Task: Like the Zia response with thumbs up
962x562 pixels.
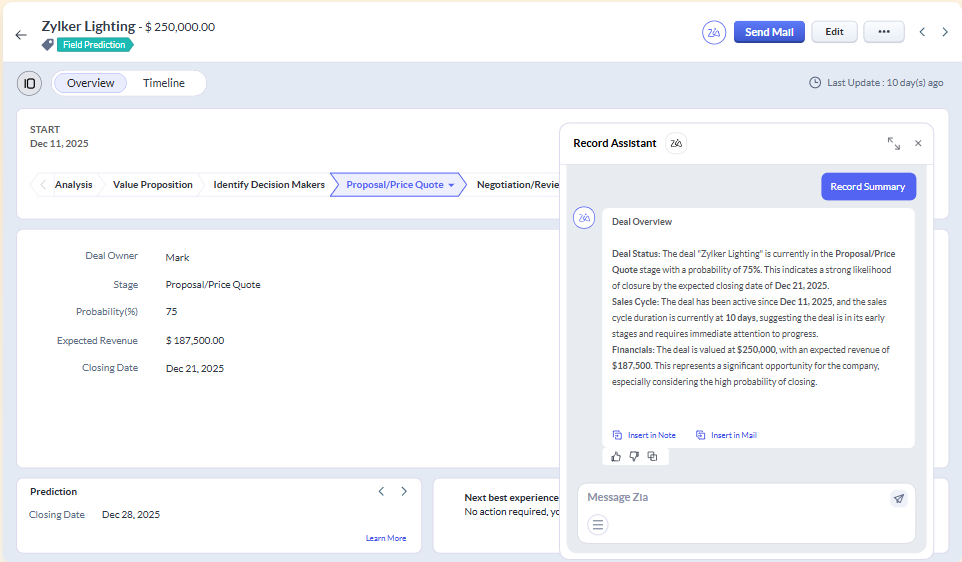Action: coord(616,456)
